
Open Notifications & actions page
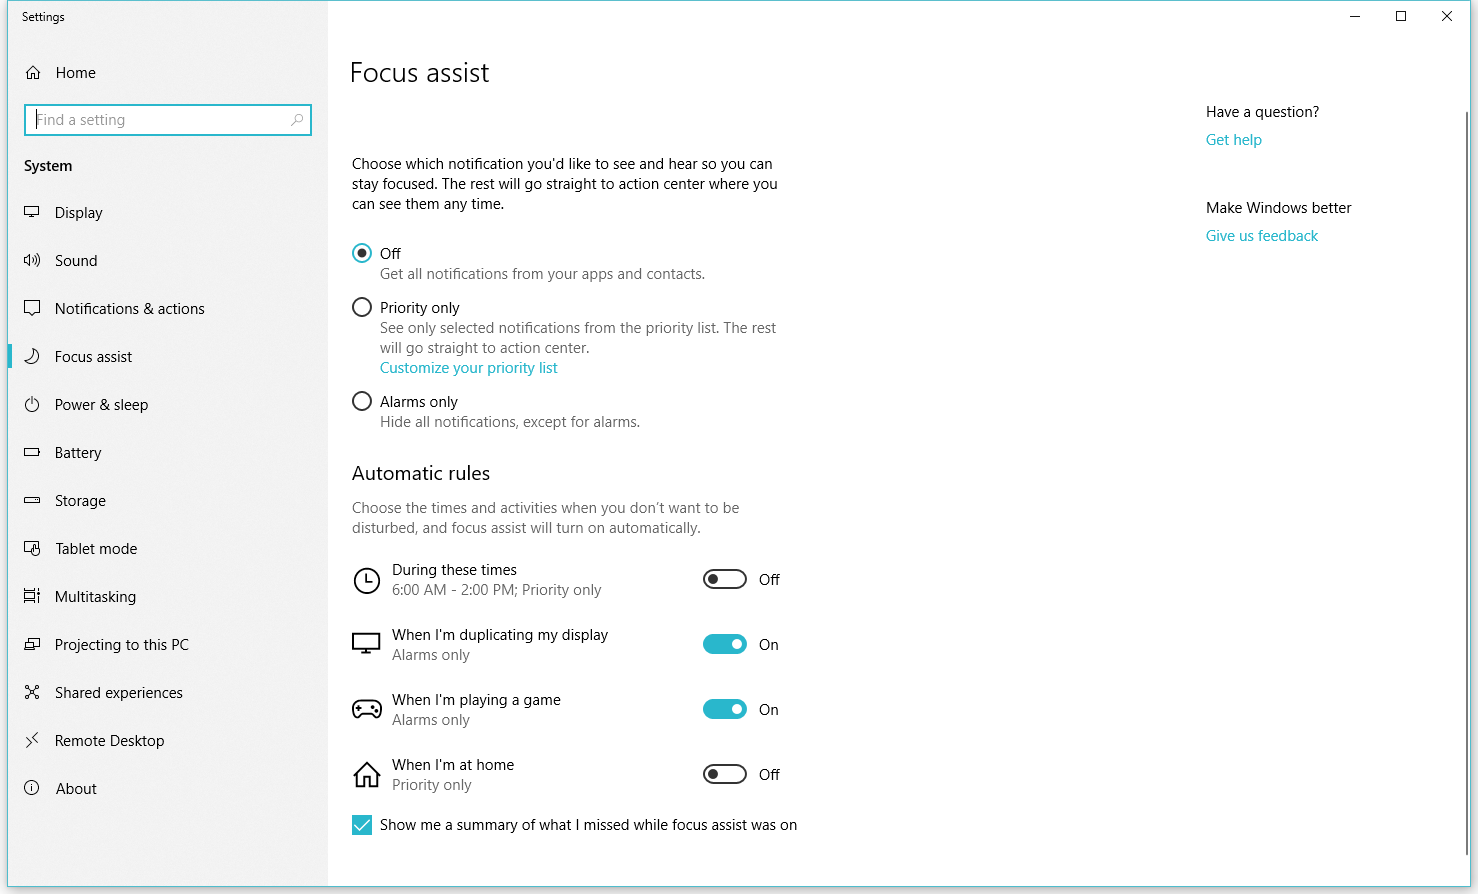pos(129,309)
